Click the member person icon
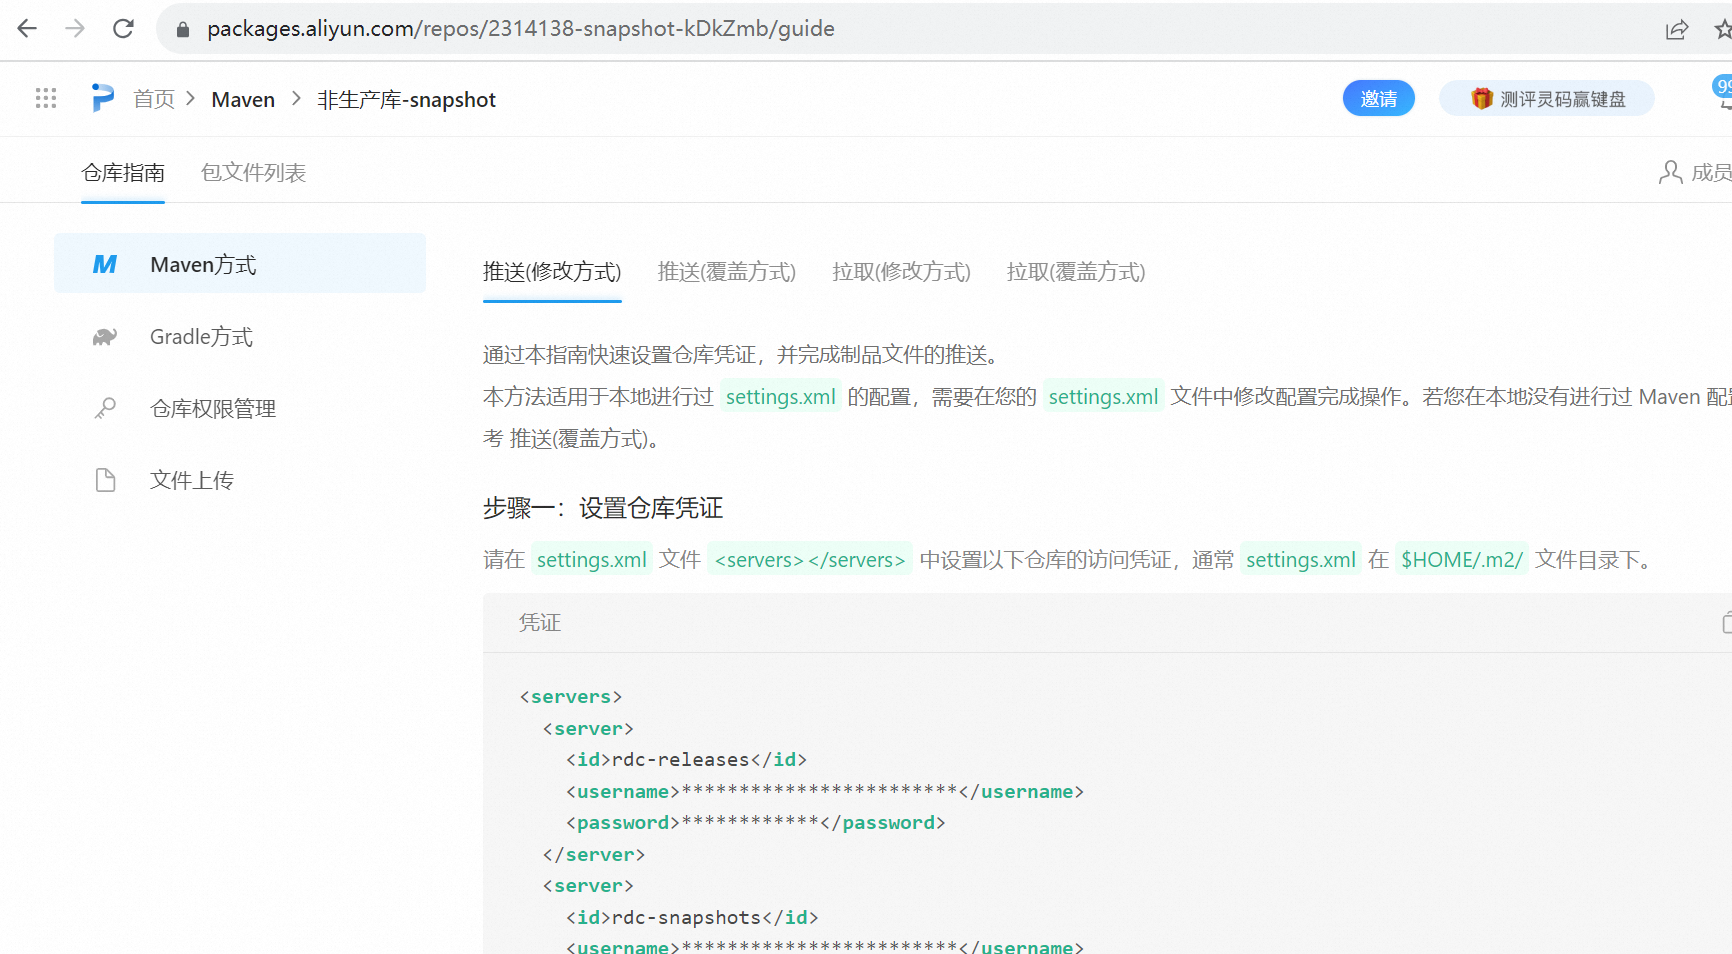The image size is (1732, 954). point(1670,172)
